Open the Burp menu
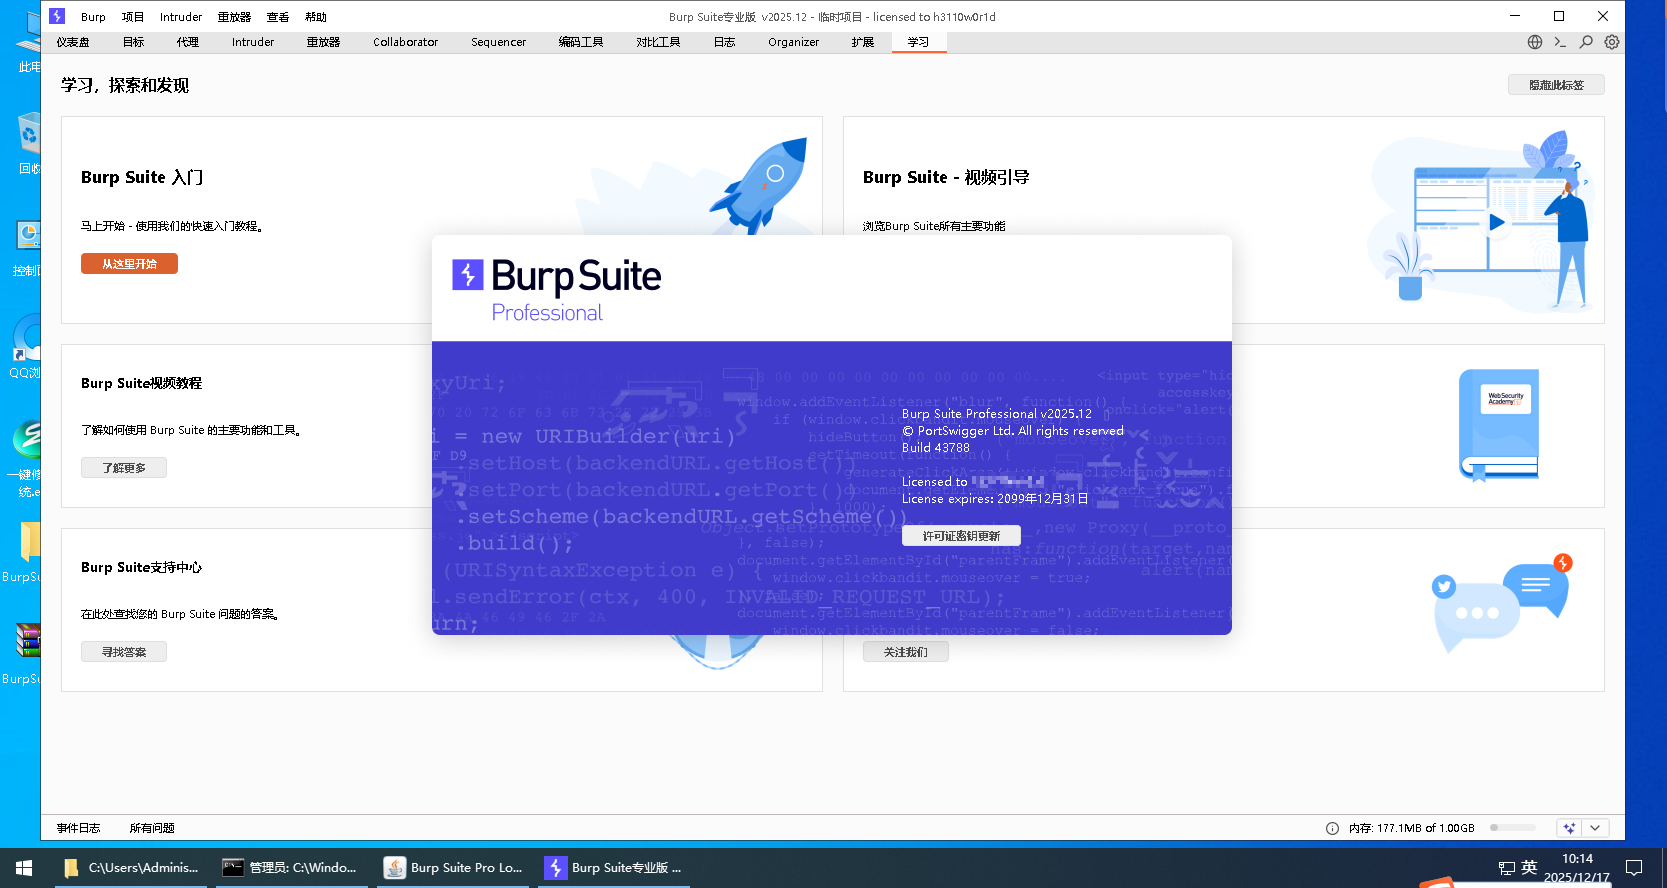 (x=93, y=17)
